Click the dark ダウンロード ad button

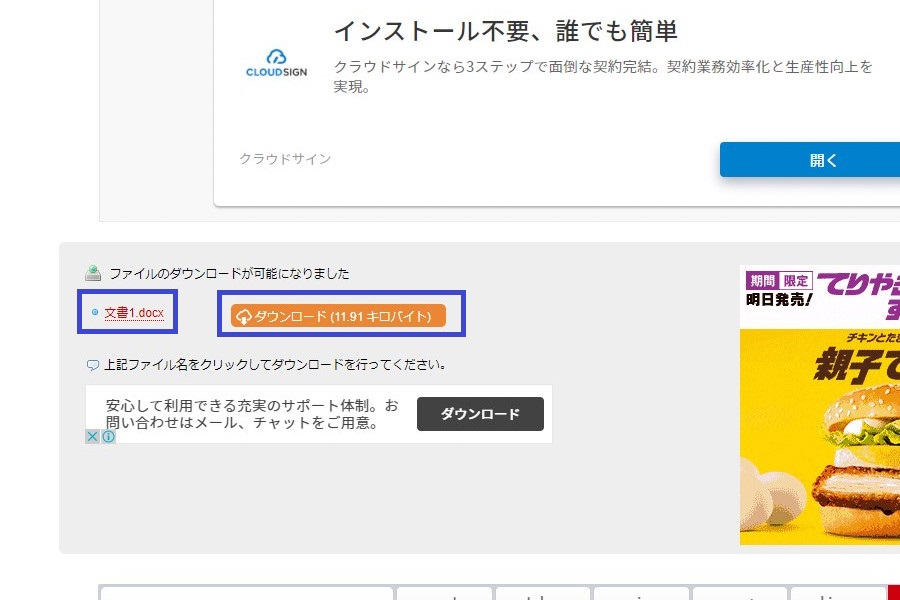[480, 414]
